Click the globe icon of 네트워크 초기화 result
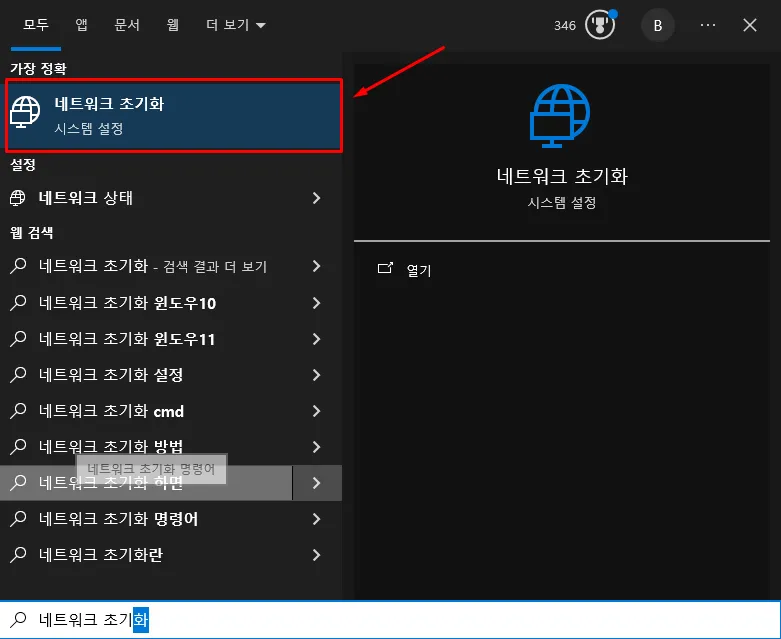Viewport: 781px width, 639px height. point(25,112)
